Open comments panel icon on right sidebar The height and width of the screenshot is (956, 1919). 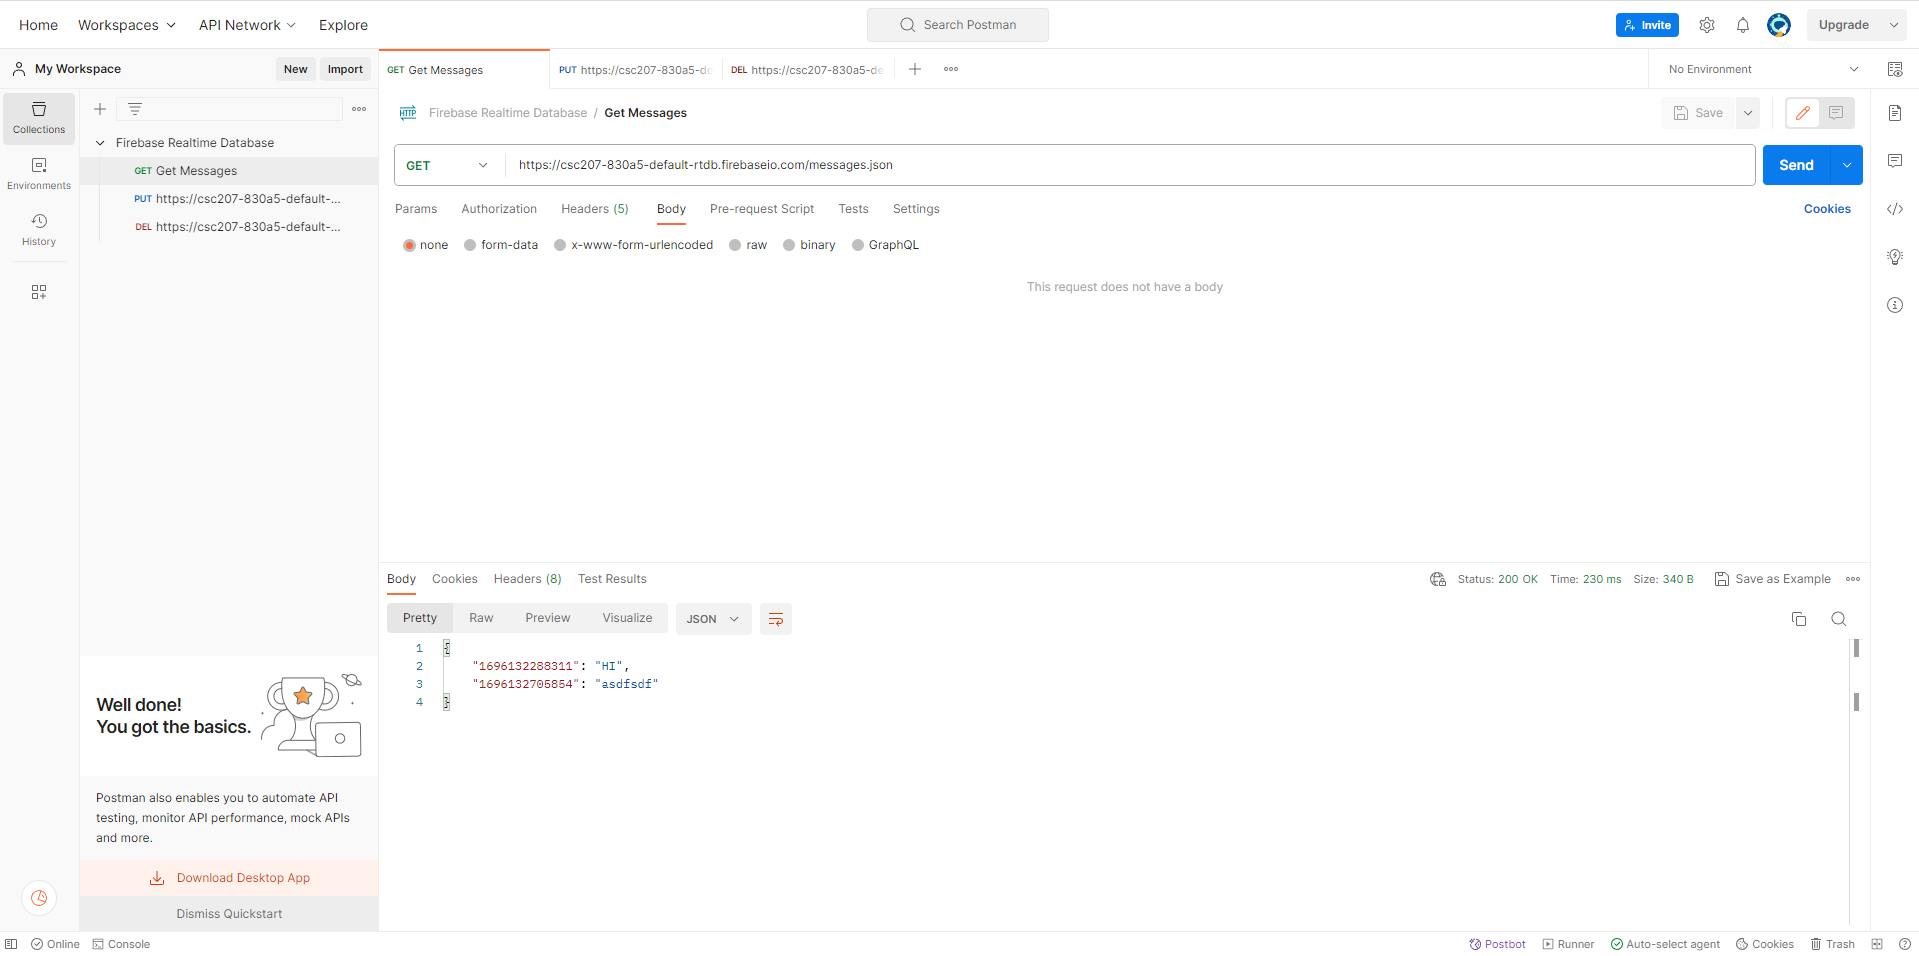(x=1895, y=161)
